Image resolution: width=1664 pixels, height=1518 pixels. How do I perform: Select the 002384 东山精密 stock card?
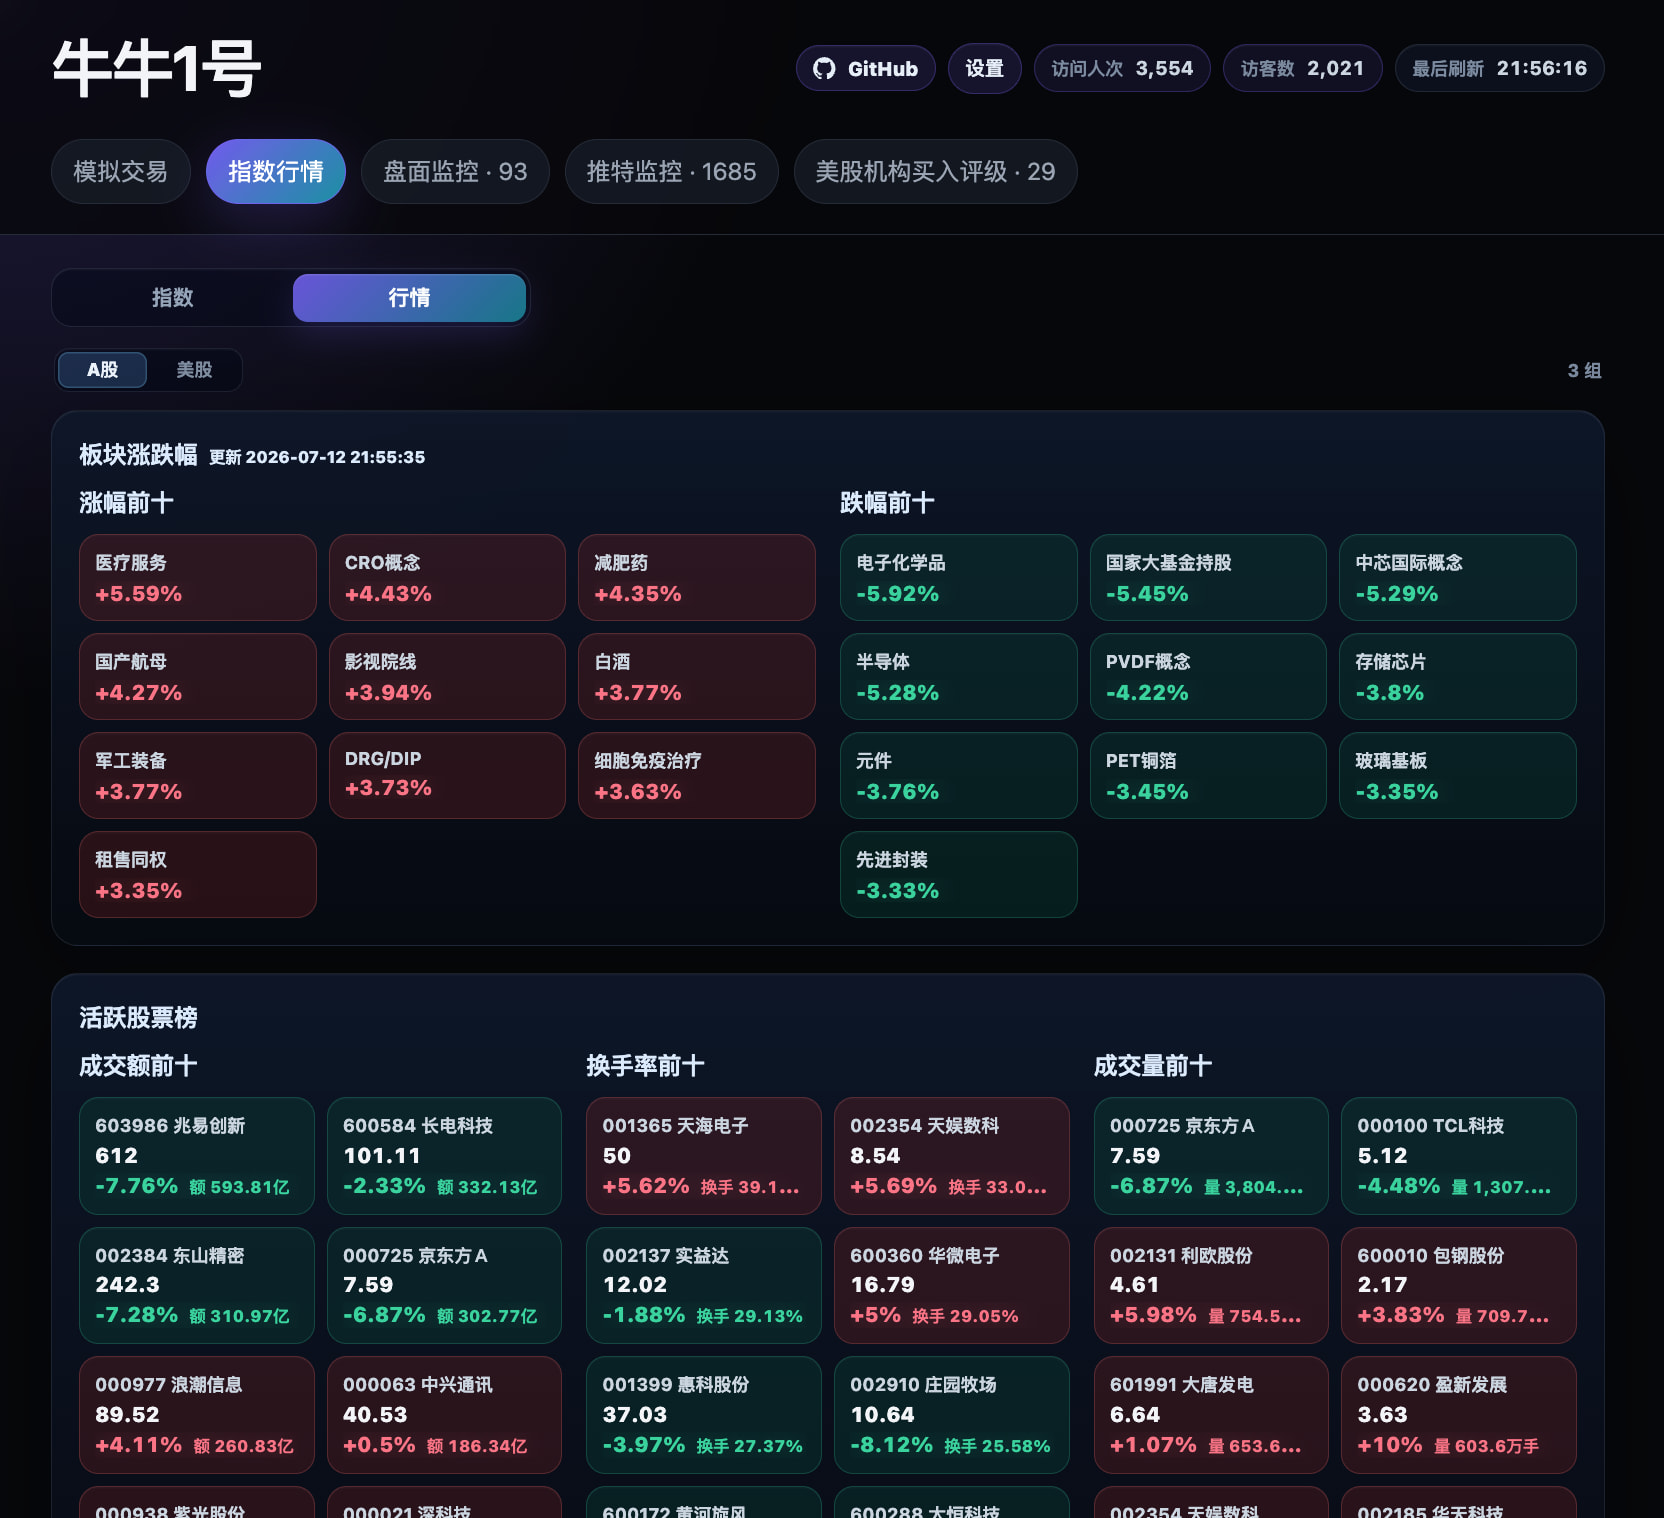tap(197, 1285)
